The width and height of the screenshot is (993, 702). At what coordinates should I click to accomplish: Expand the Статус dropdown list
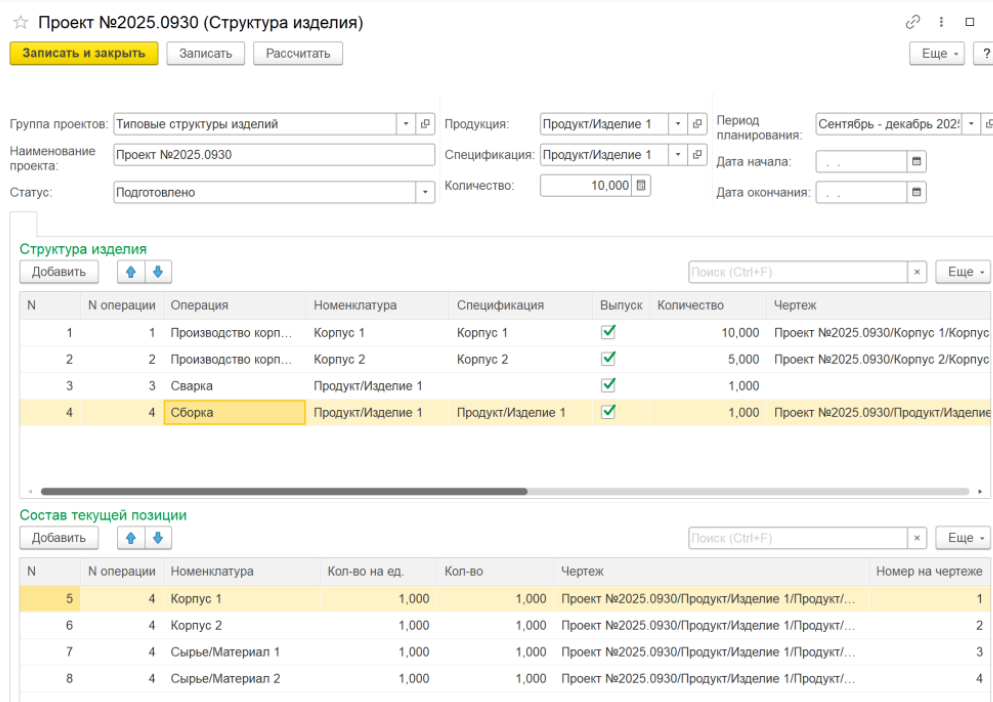(426, 192)
